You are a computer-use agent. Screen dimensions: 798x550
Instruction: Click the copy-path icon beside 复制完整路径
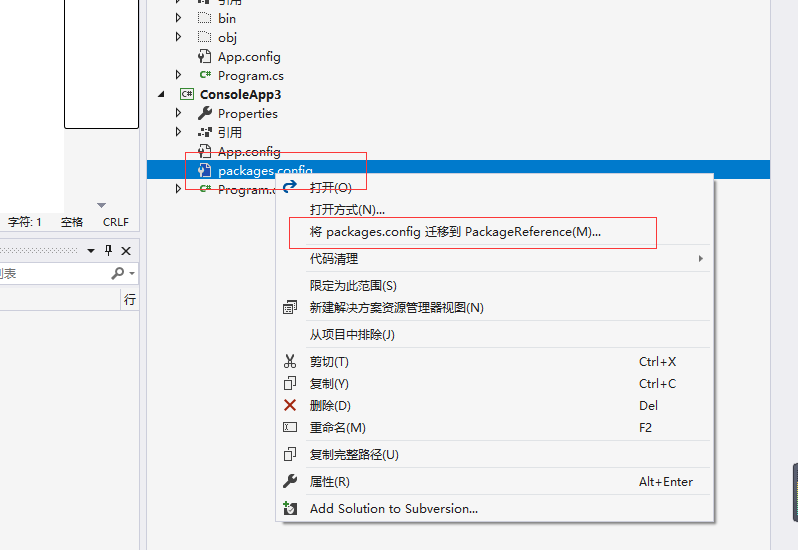tap(290, 454)
